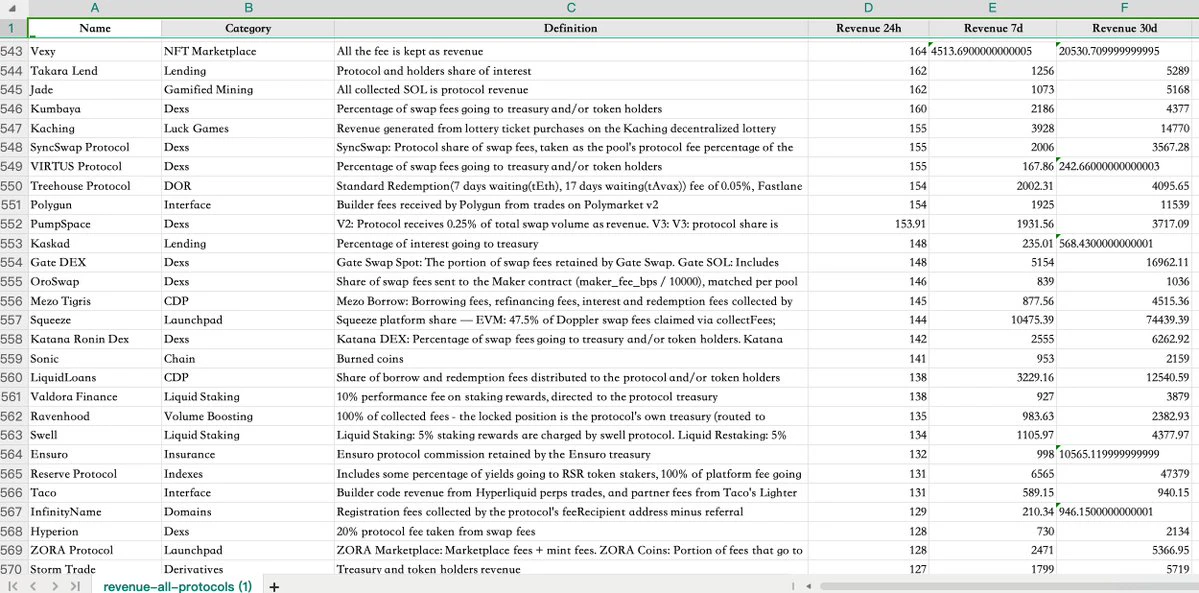
Task: Select column A header
Action: click(95, 8)
